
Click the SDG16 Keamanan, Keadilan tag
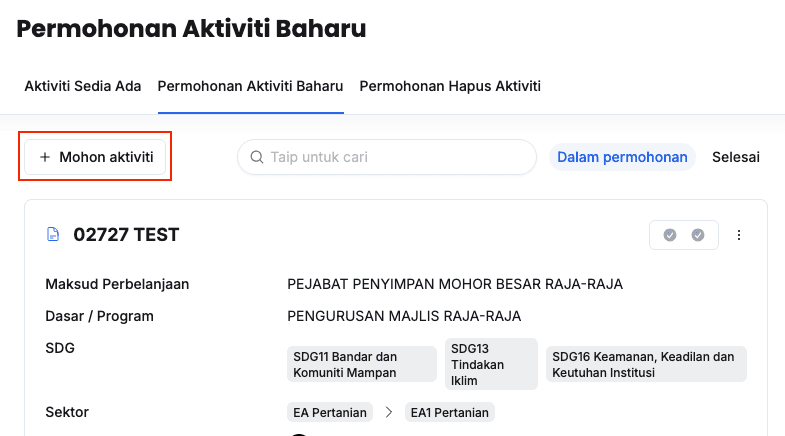click(646, 365)
